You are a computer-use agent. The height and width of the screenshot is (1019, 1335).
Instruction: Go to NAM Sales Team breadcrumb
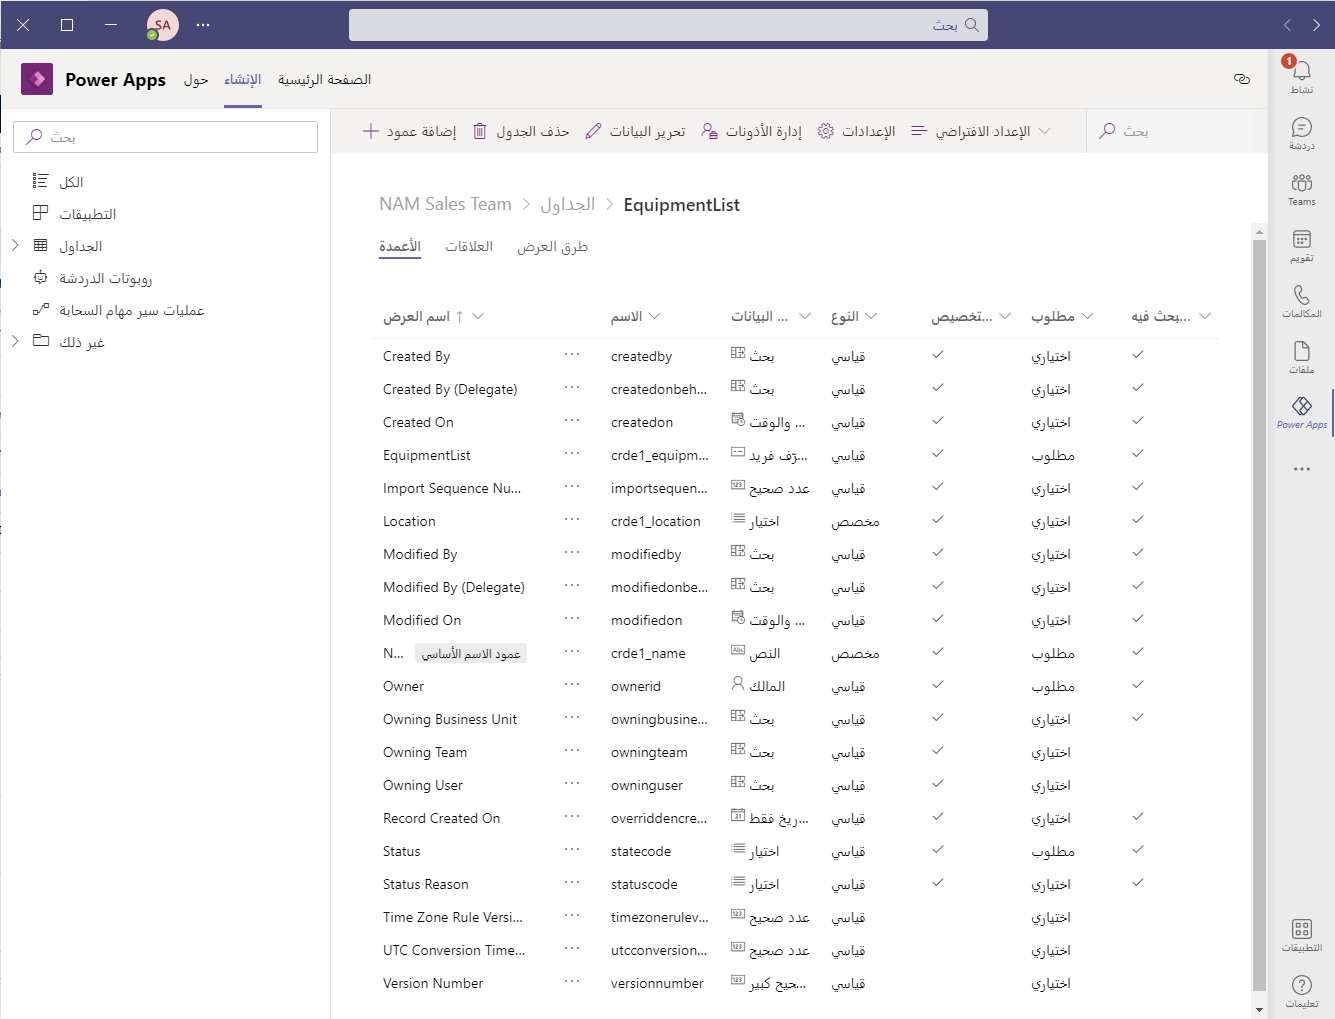445,204
